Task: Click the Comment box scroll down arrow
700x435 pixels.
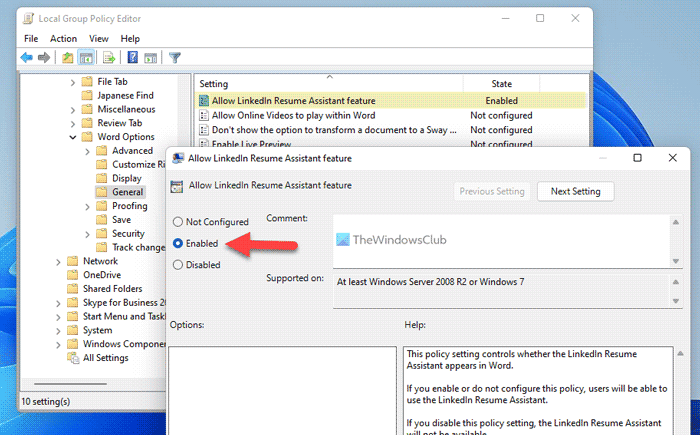Action: (x=676, y=261)
